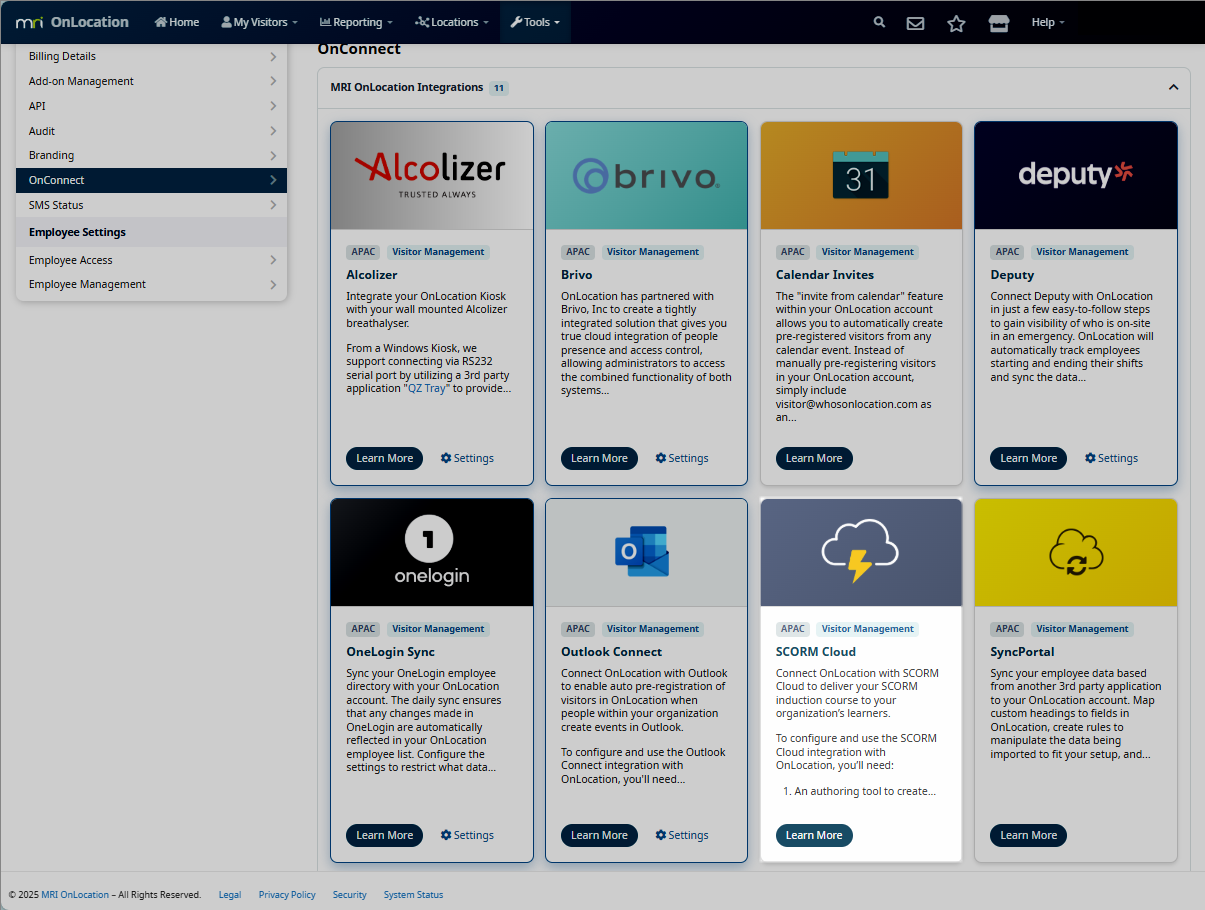Viewport: 1205px width, 910px height.
Task: Open the envelope messages icon
Action: click(915, 23)
